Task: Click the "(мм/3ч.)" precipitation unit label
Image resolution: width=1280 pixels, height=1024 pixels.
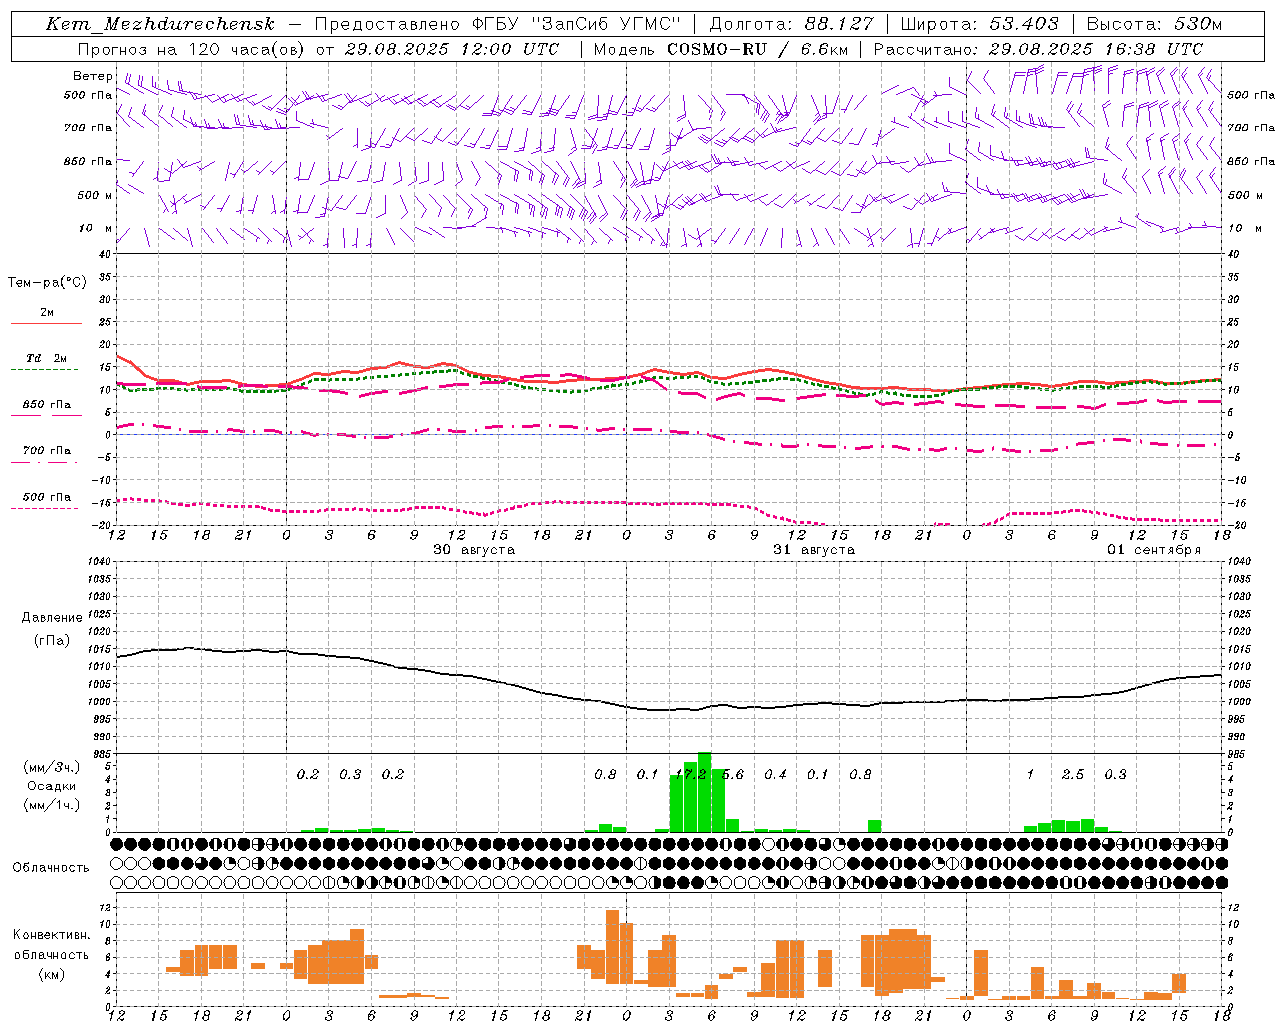Action: (x=51, y=767)
